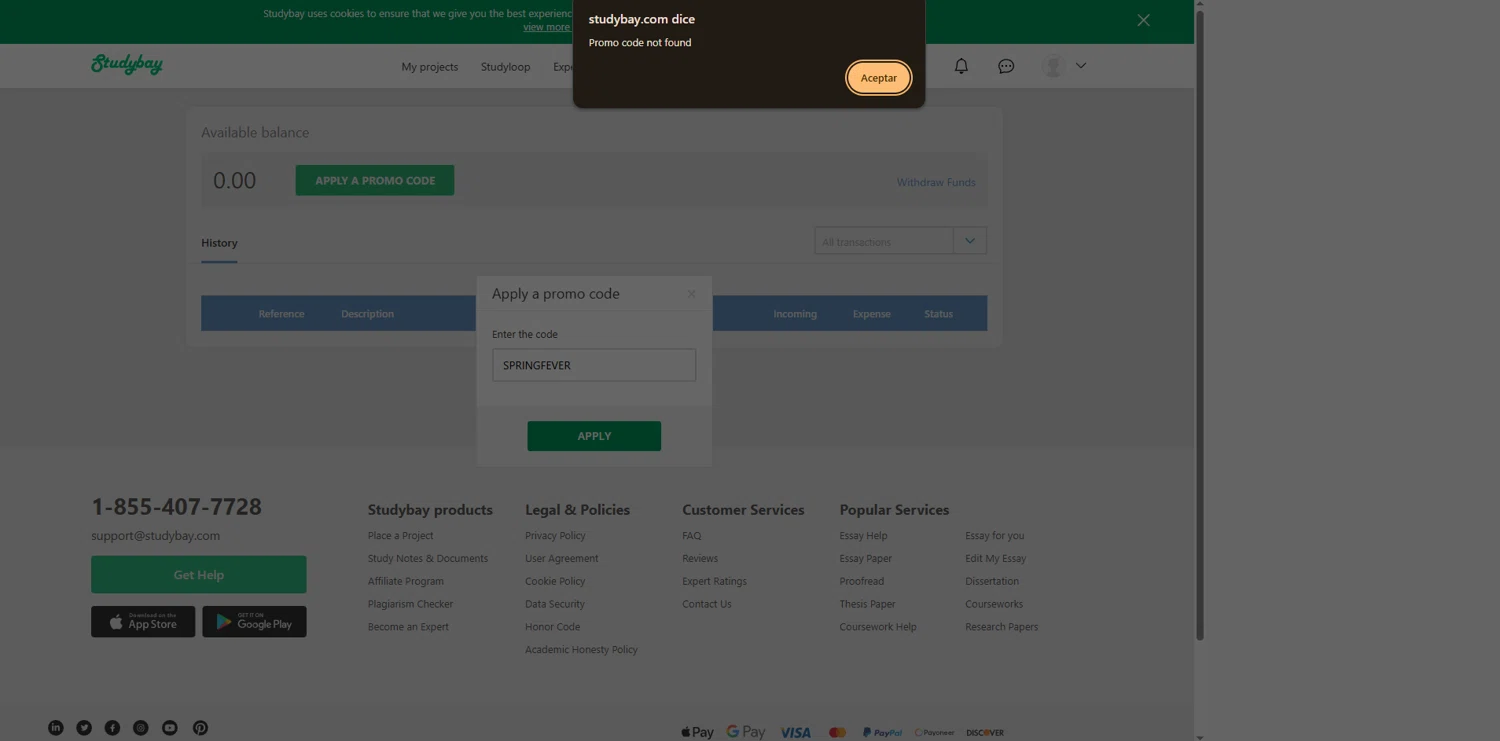Open the Plagiarism Checker link
1500x741 pixels.
(410, 604)
